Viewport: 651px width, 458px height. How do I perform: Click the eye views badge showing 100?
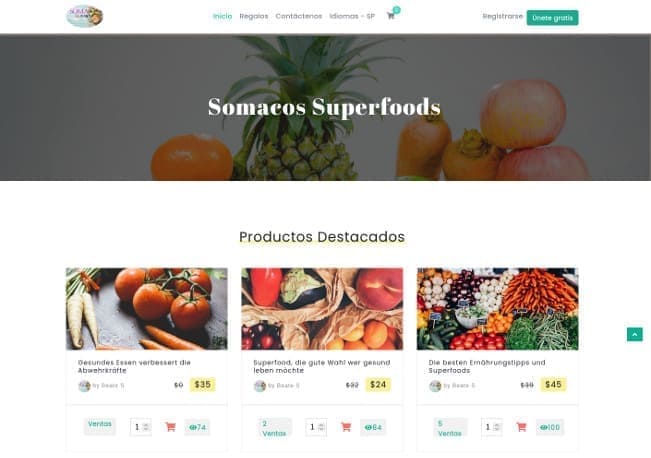550,427
